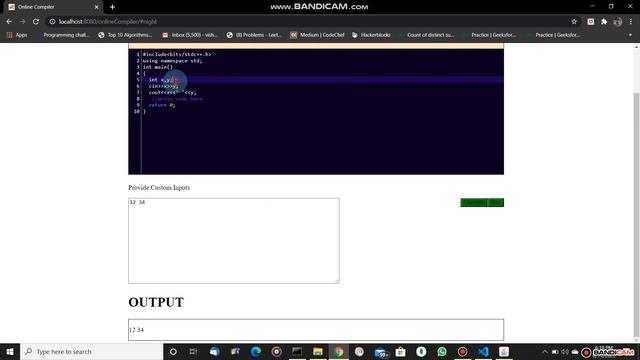The image size is (640, 360).
Task: Open the Apps bookmarks shortcut
Action: click(17, 35)
